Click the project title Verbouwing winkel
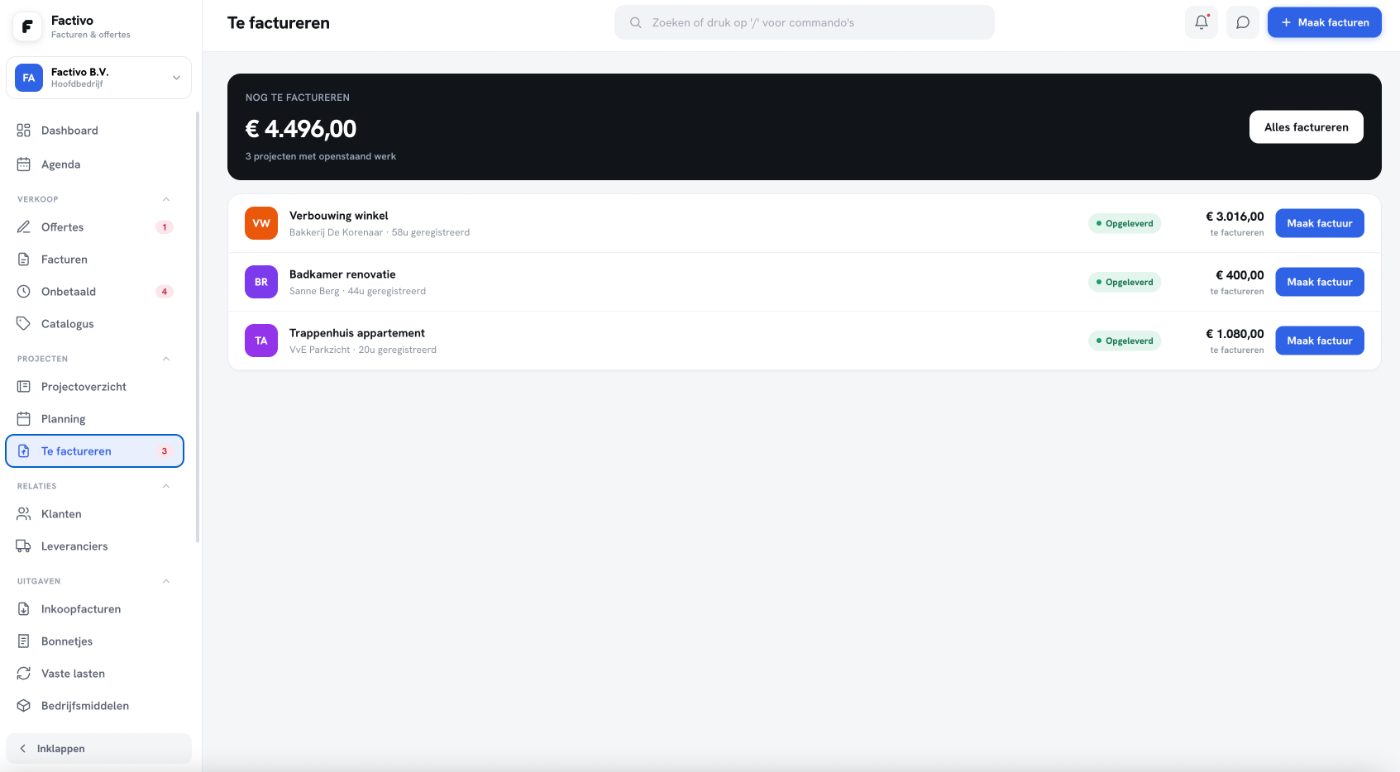Image resolution: width=1400 pixels, height=772 pixels. point(339,216)
